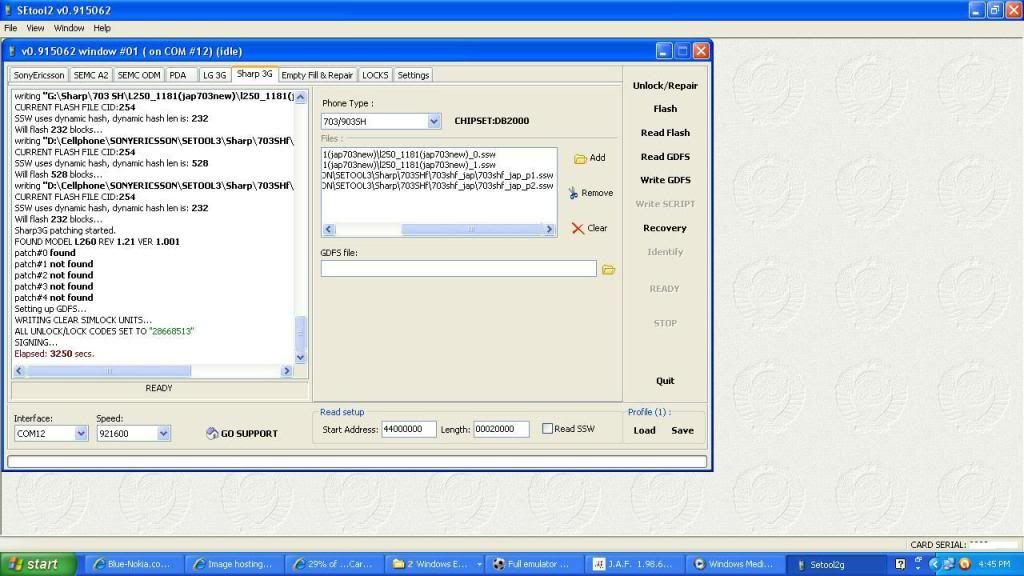Open Windows Media taskbar item
The width and height of the screenshot is (1024, 576).
(734, 564)
